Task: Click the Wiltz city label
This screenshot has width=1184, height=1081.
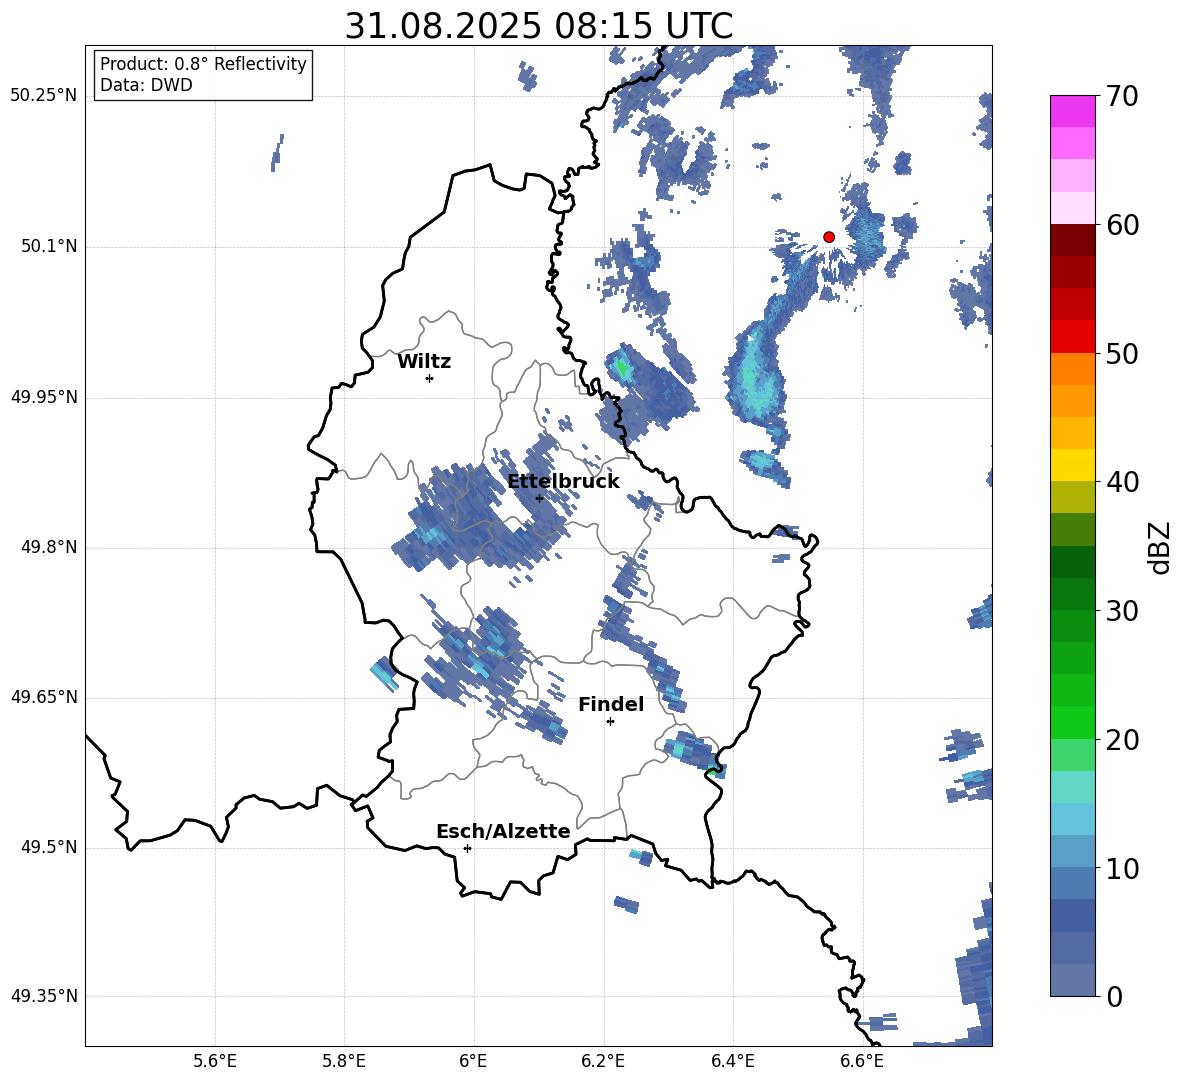Action: coord(424,362)
